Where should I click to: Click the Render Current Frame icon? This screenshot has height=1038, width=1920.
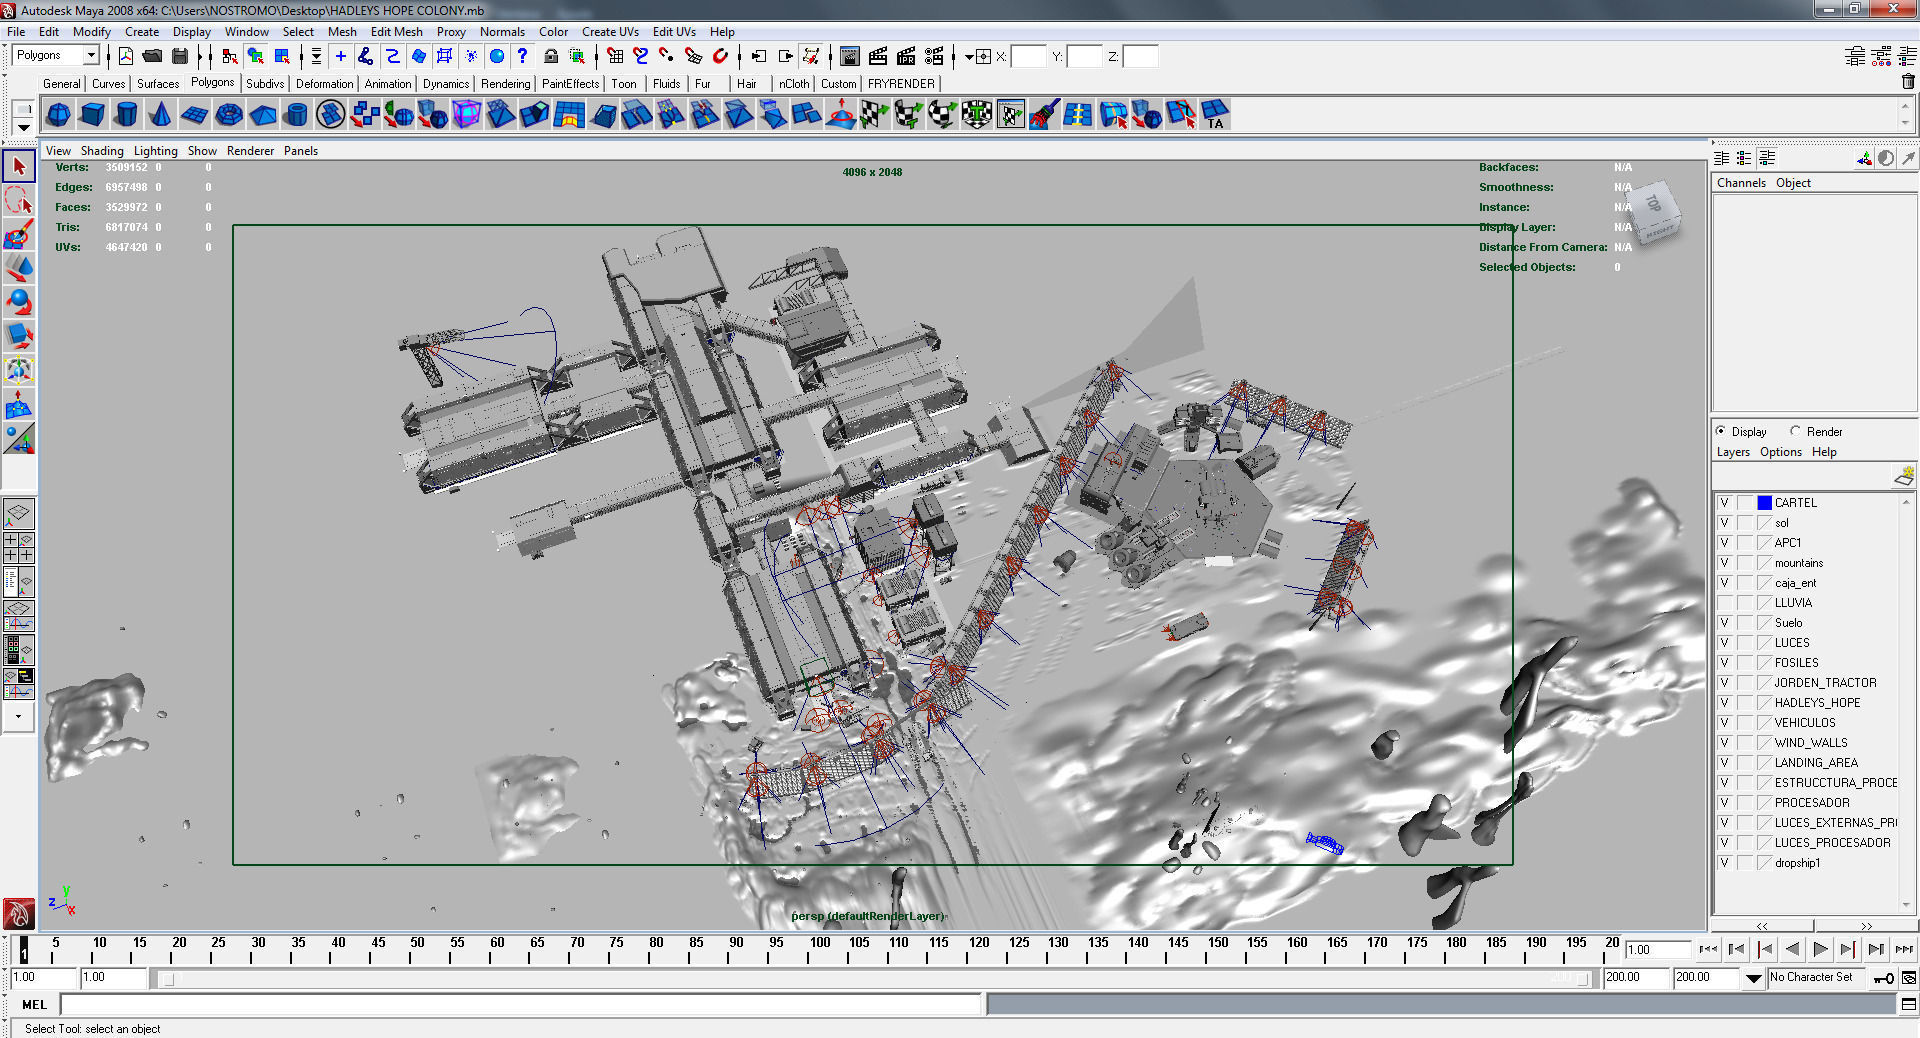tap(878, 56)
